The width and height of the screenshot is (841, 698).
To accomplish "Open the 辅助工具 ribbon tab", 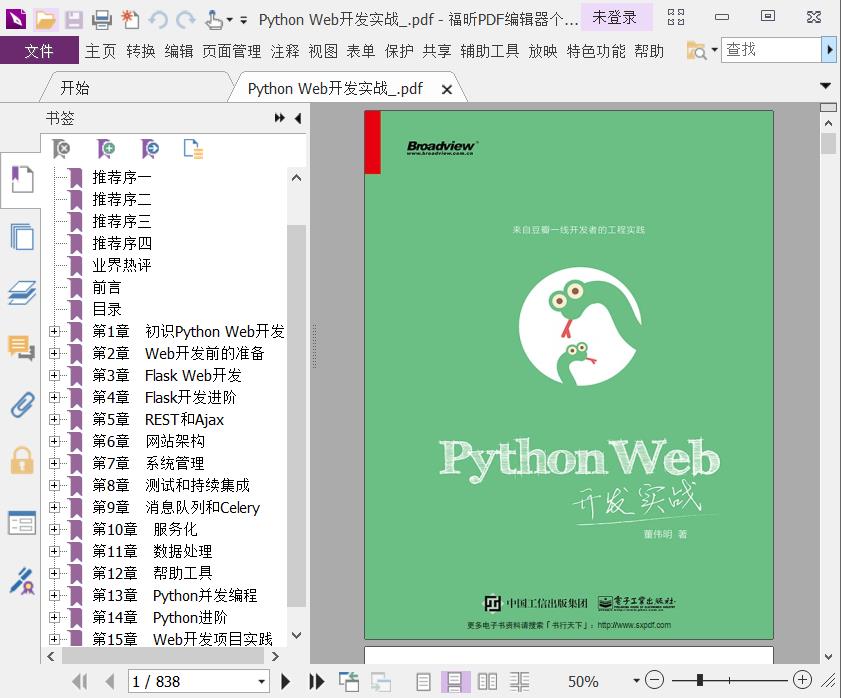I will 490,51.
